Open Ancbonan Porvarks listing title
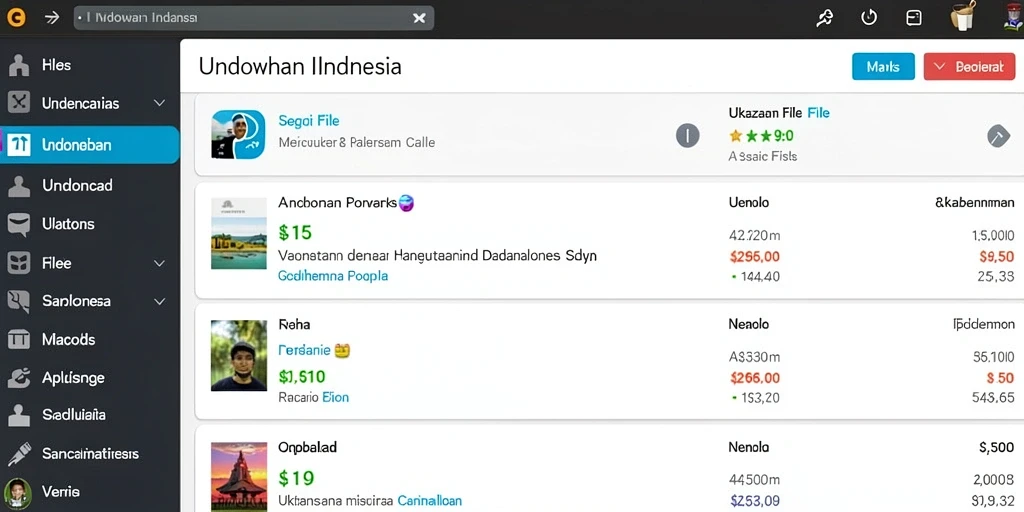The width and height of the screenshot is (1024, 512). pyautogui.click(x=338, y=203)
